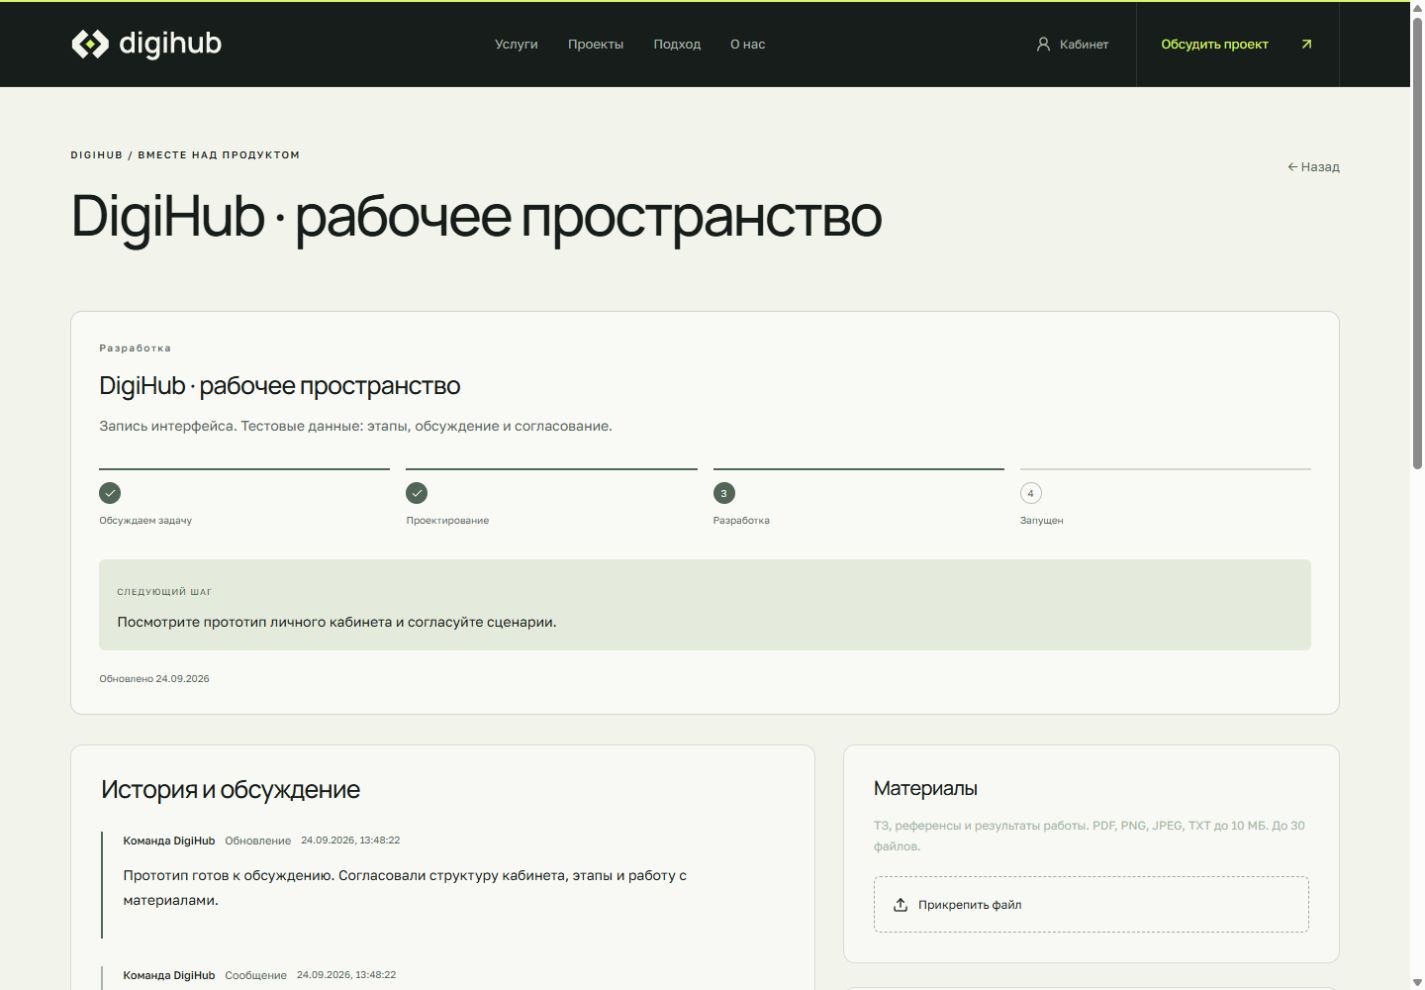
Task: Click the 'Материалы' heading
Action: tap(925, 788)
